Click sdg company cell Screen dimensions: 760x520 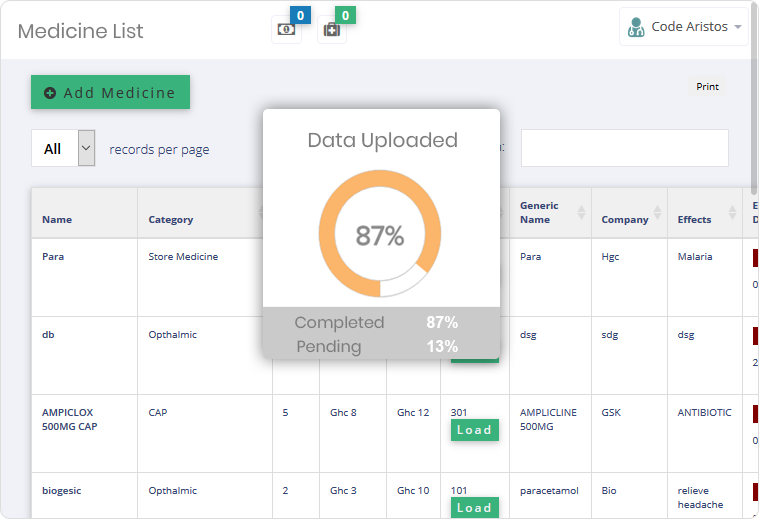[x=629, y=356]
